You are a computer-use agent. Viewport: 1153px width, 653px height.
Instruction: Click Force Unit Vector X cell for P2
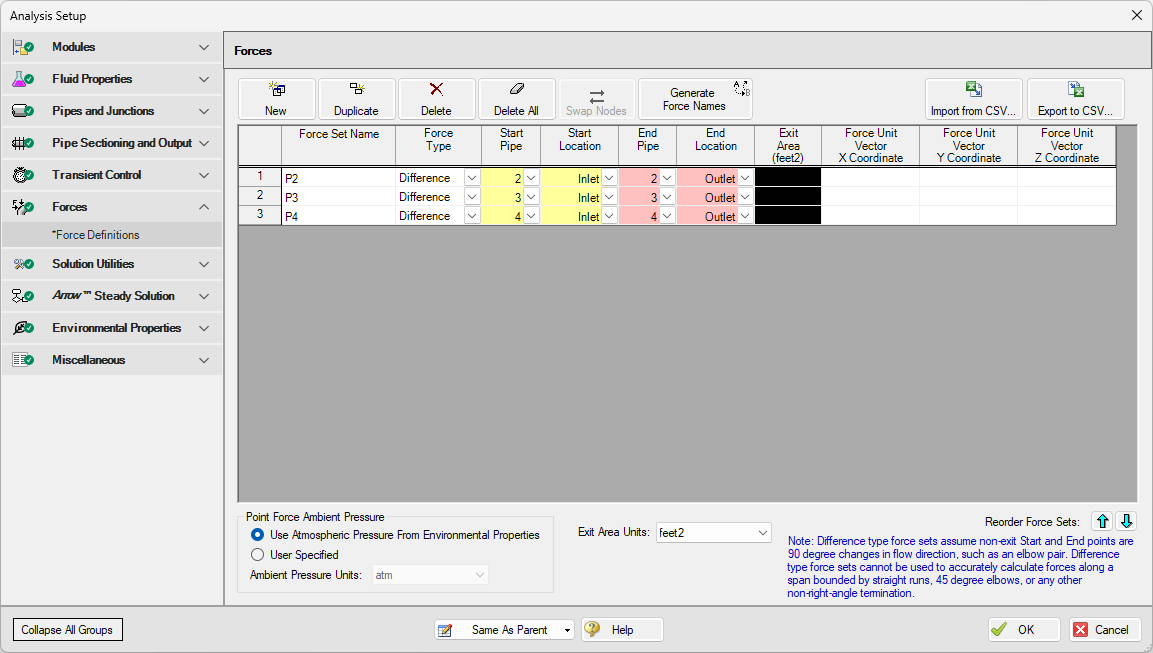870,178
